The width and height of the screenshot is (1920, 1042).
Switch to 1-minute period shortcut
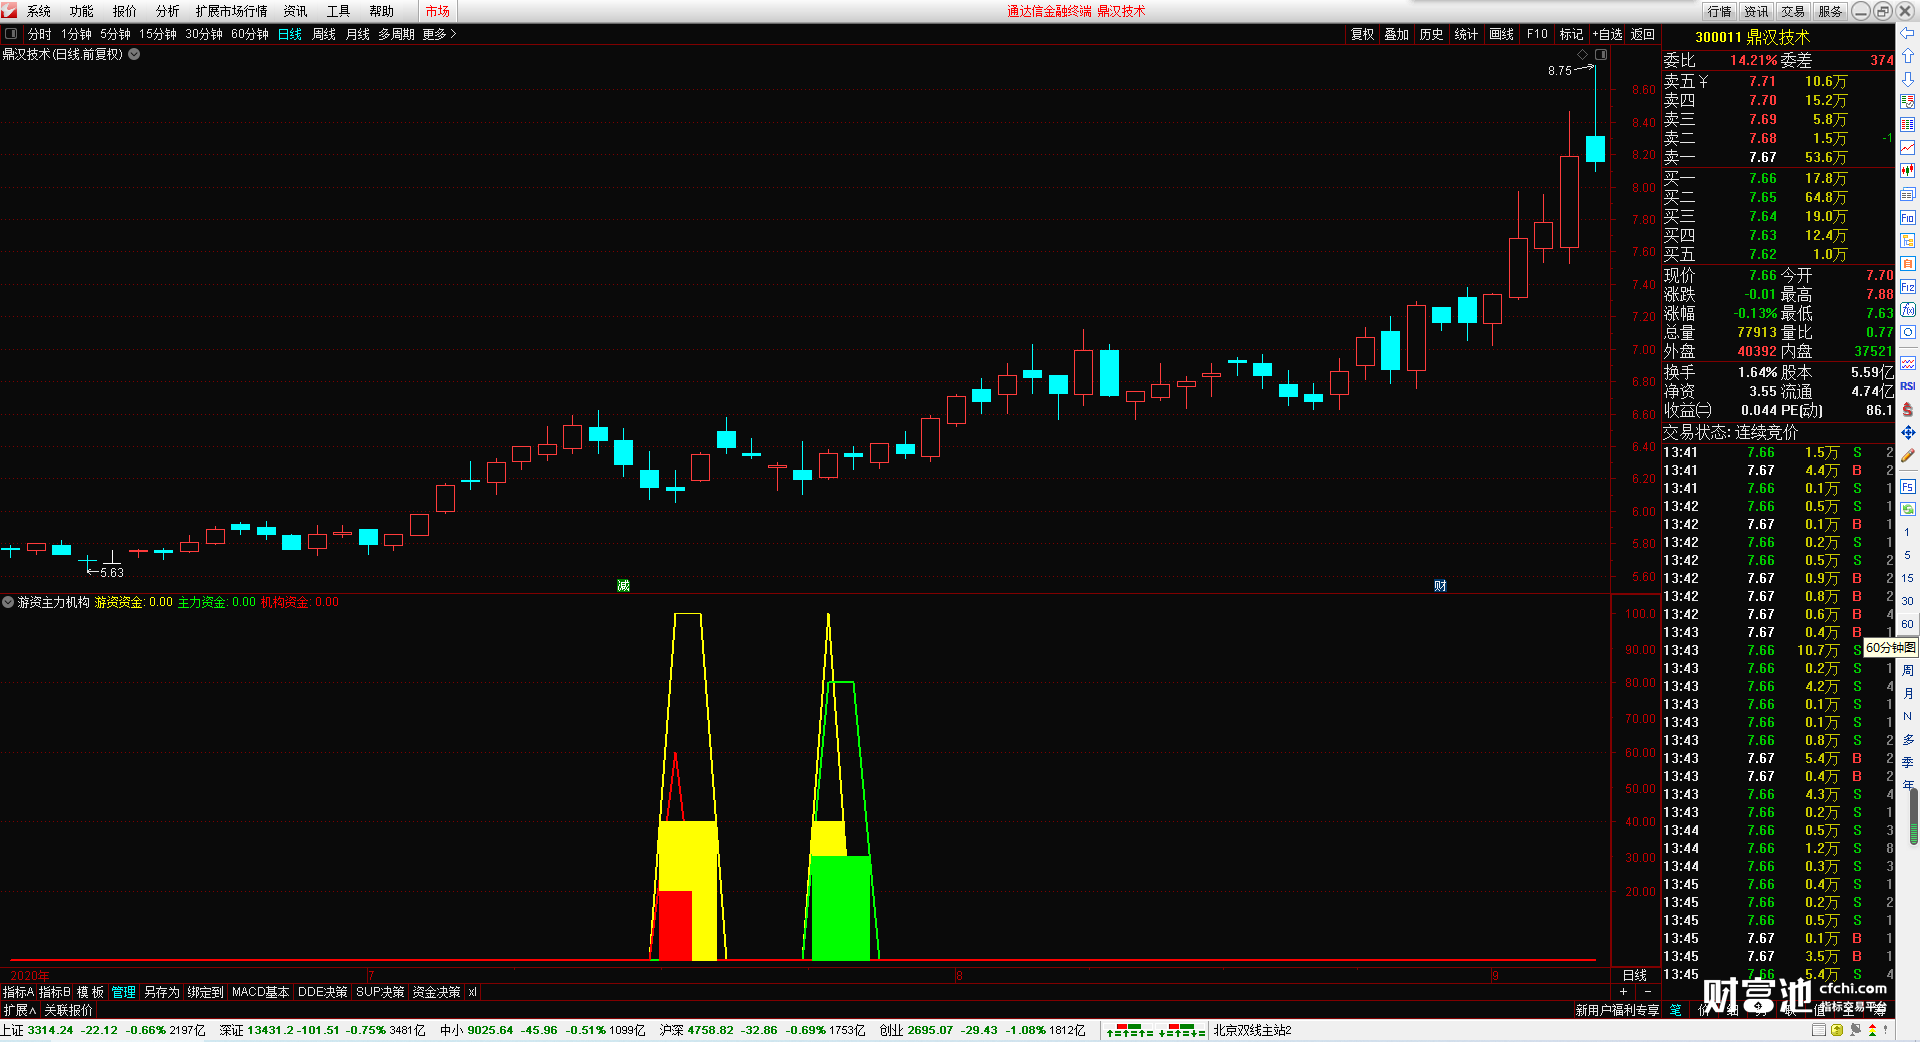(x=1908, y=532)
